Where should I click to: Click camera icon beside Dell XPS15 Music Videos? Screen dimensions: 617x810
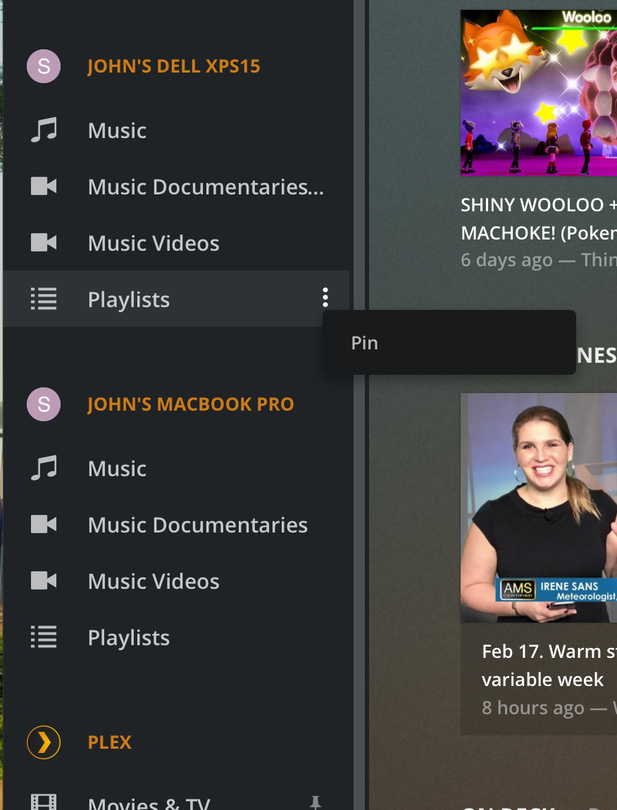pos(43,242)
